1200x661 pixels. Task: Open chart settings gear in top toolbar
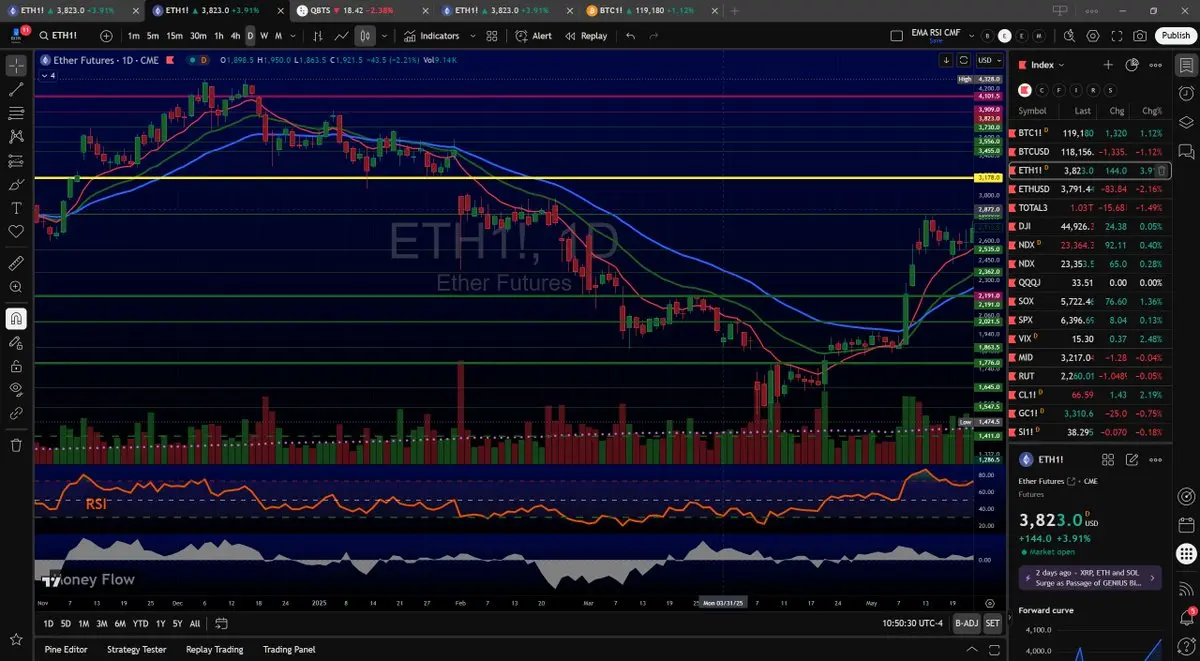1093,36
